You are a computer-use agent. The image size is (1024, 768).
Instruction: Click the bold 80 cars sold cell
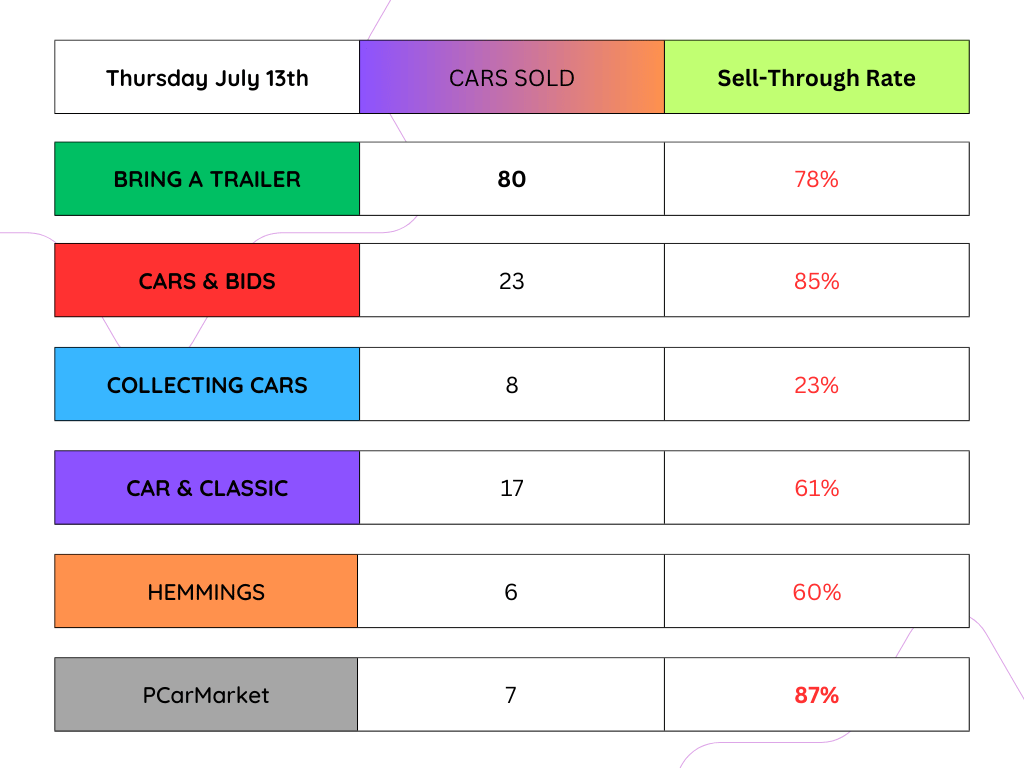coord(512,179)
